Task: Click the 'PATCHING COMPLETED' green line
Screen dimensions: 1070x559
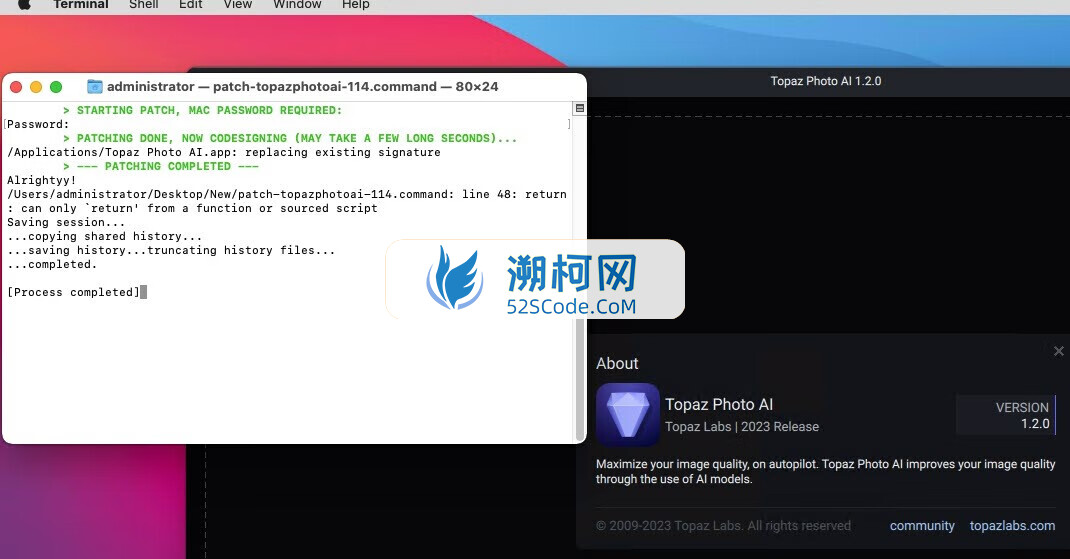Action: coord(161,167)
